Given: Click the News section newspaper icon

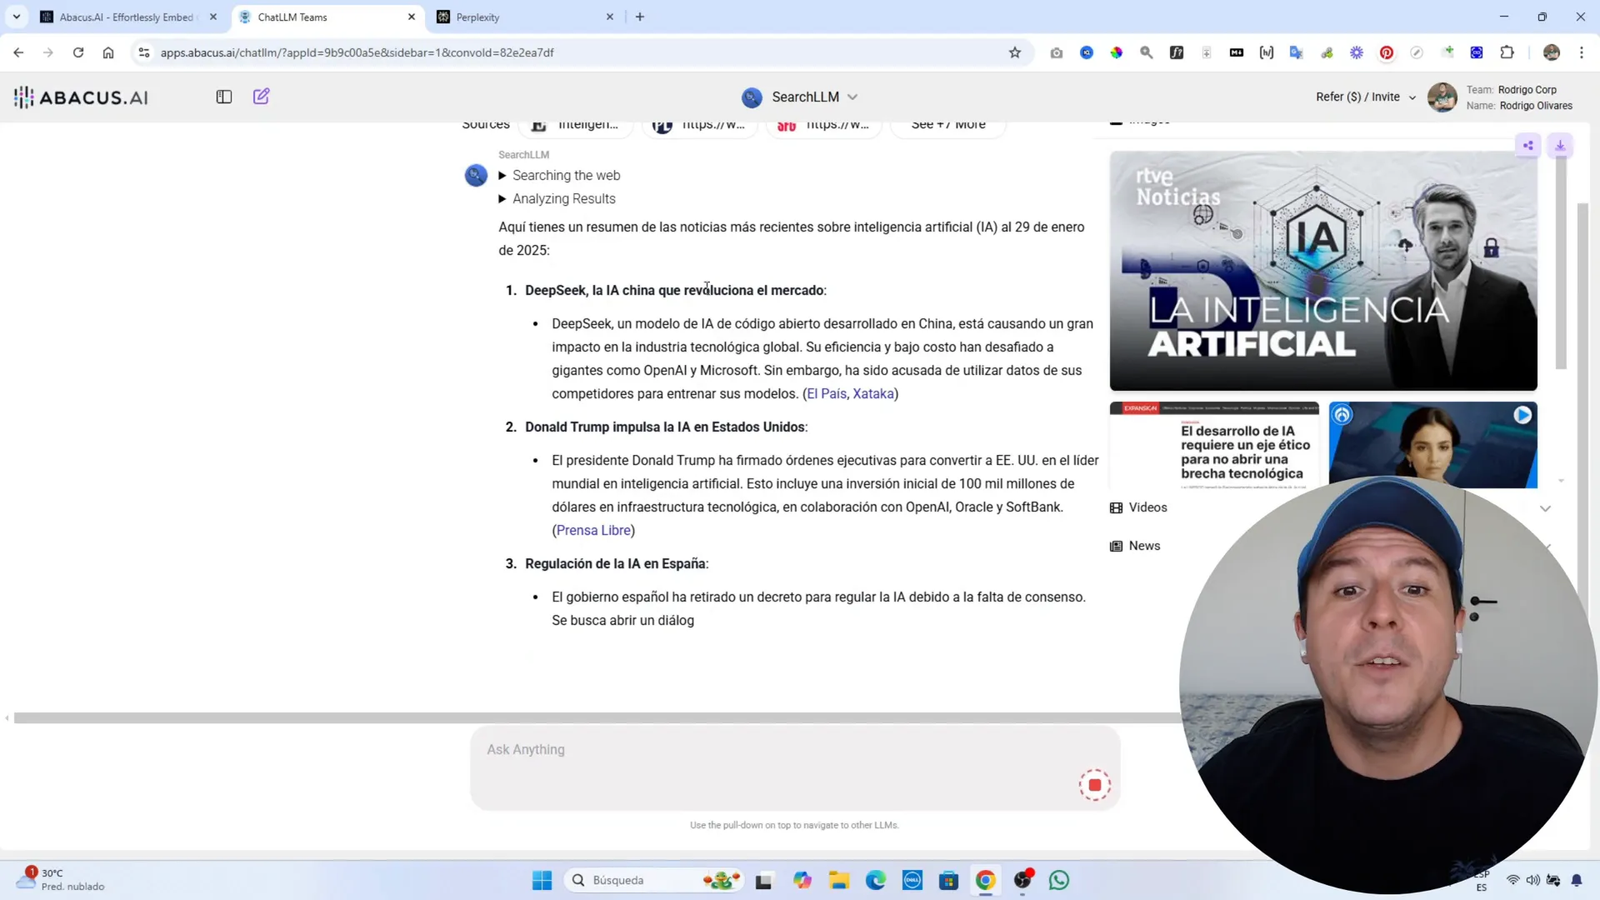Looking at the screenshot, I should pos(1116,545).
